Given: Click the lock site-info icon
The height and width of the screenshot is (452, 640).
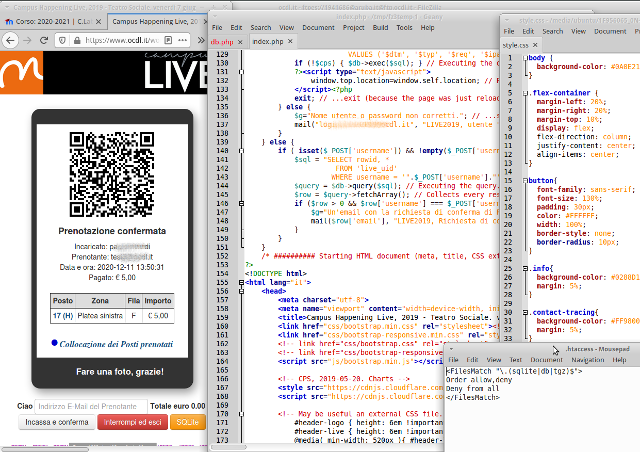Looking at the screenshot, I should 77,40.
